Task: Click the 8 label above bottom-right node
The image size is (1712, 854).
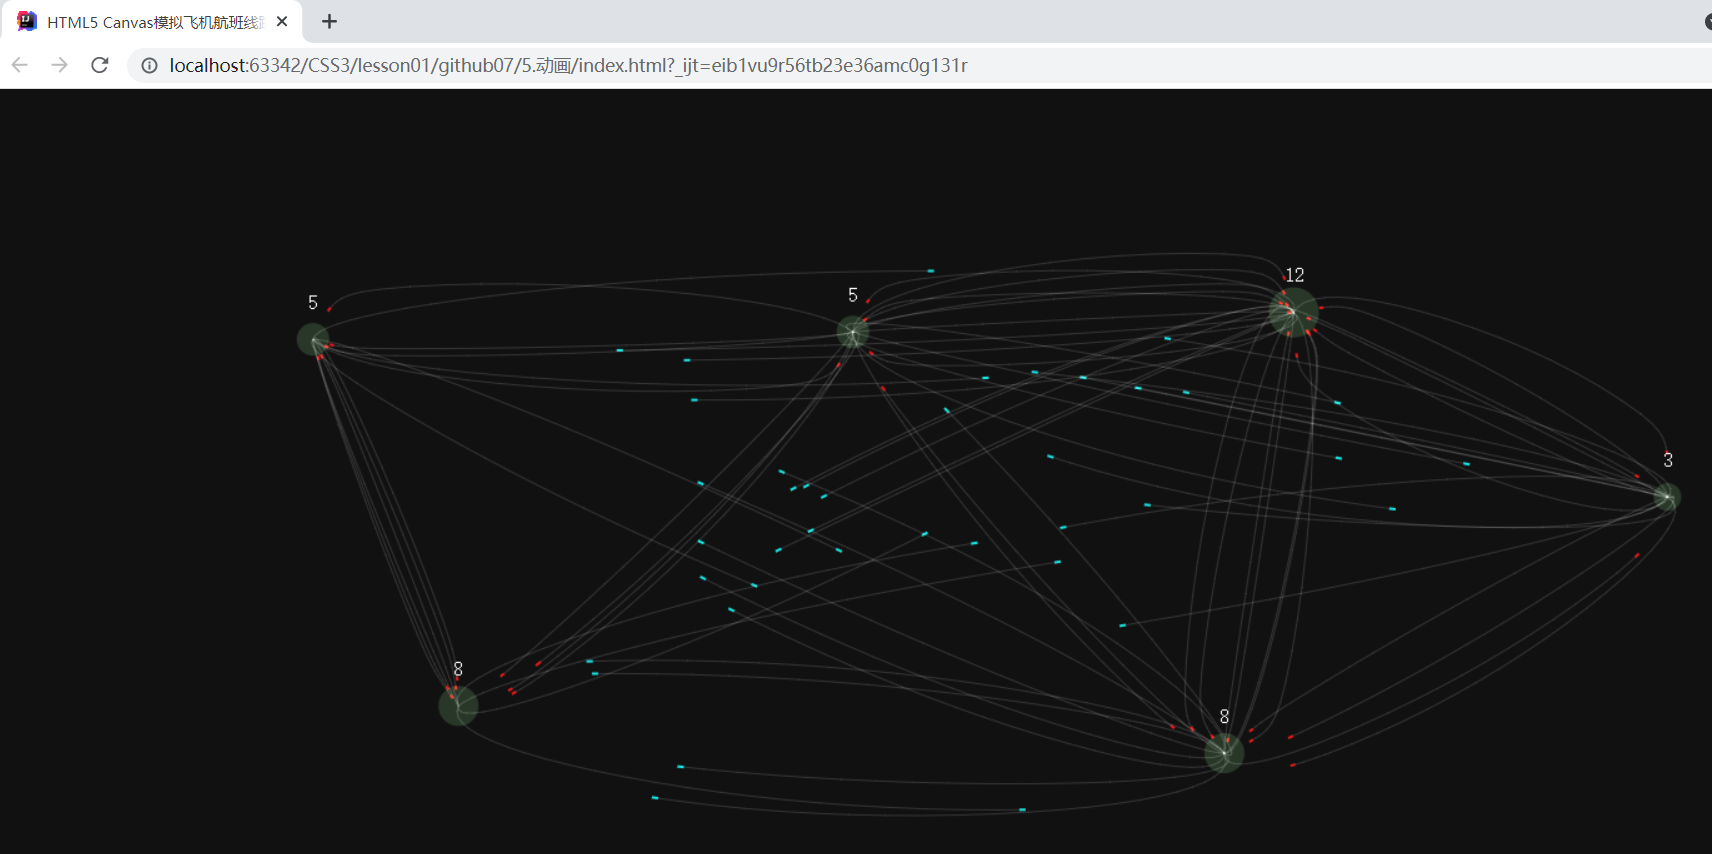Action: (1224, 716)
